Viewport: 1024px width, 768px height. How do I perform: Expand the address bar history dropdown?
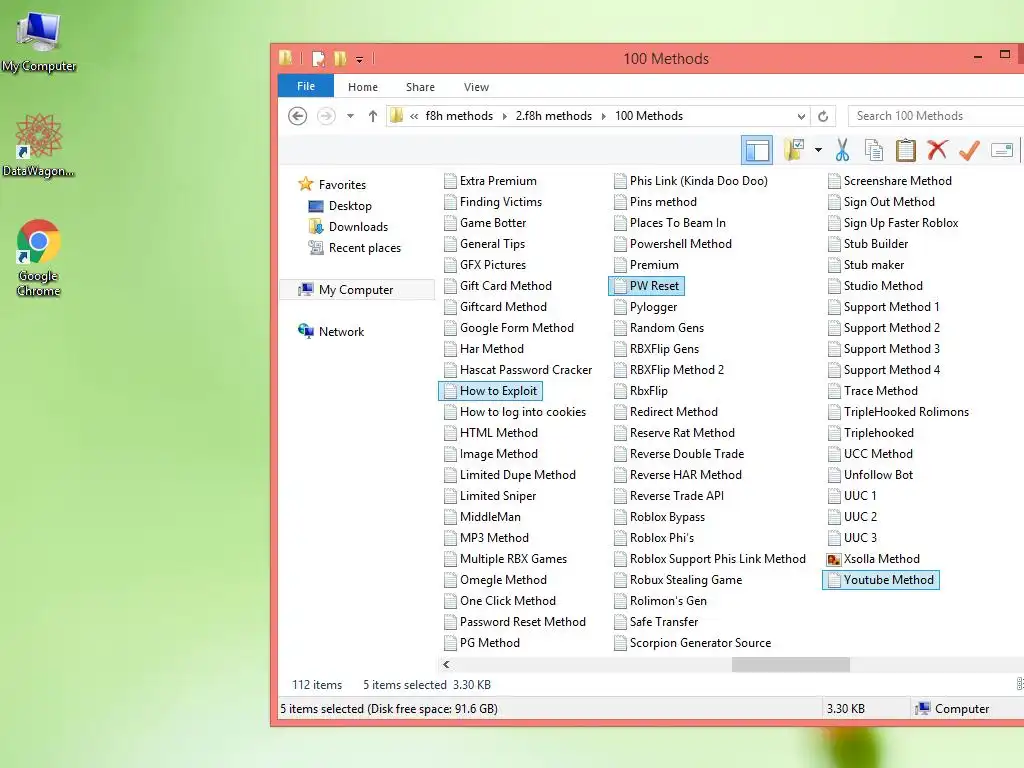point(801,116)
